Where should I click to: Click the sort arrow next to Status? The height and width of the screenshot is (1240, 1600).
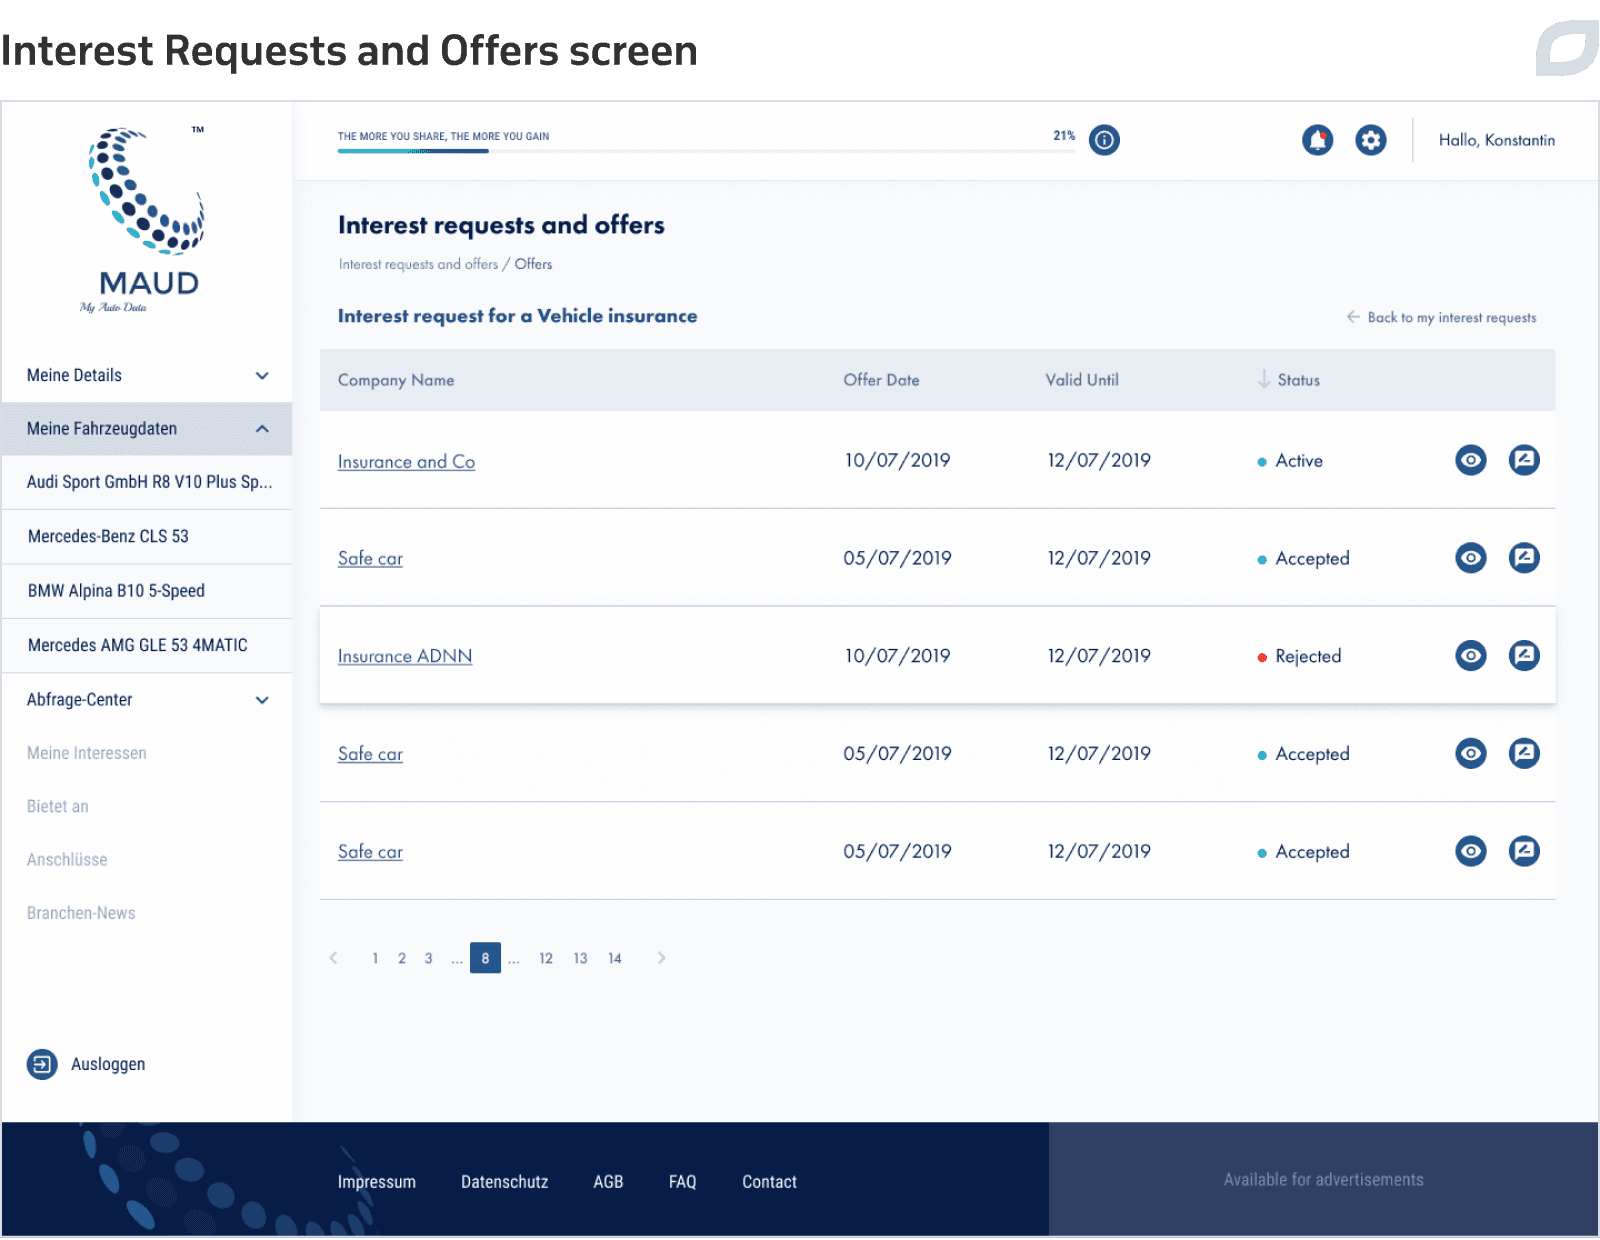[1264, 380]
